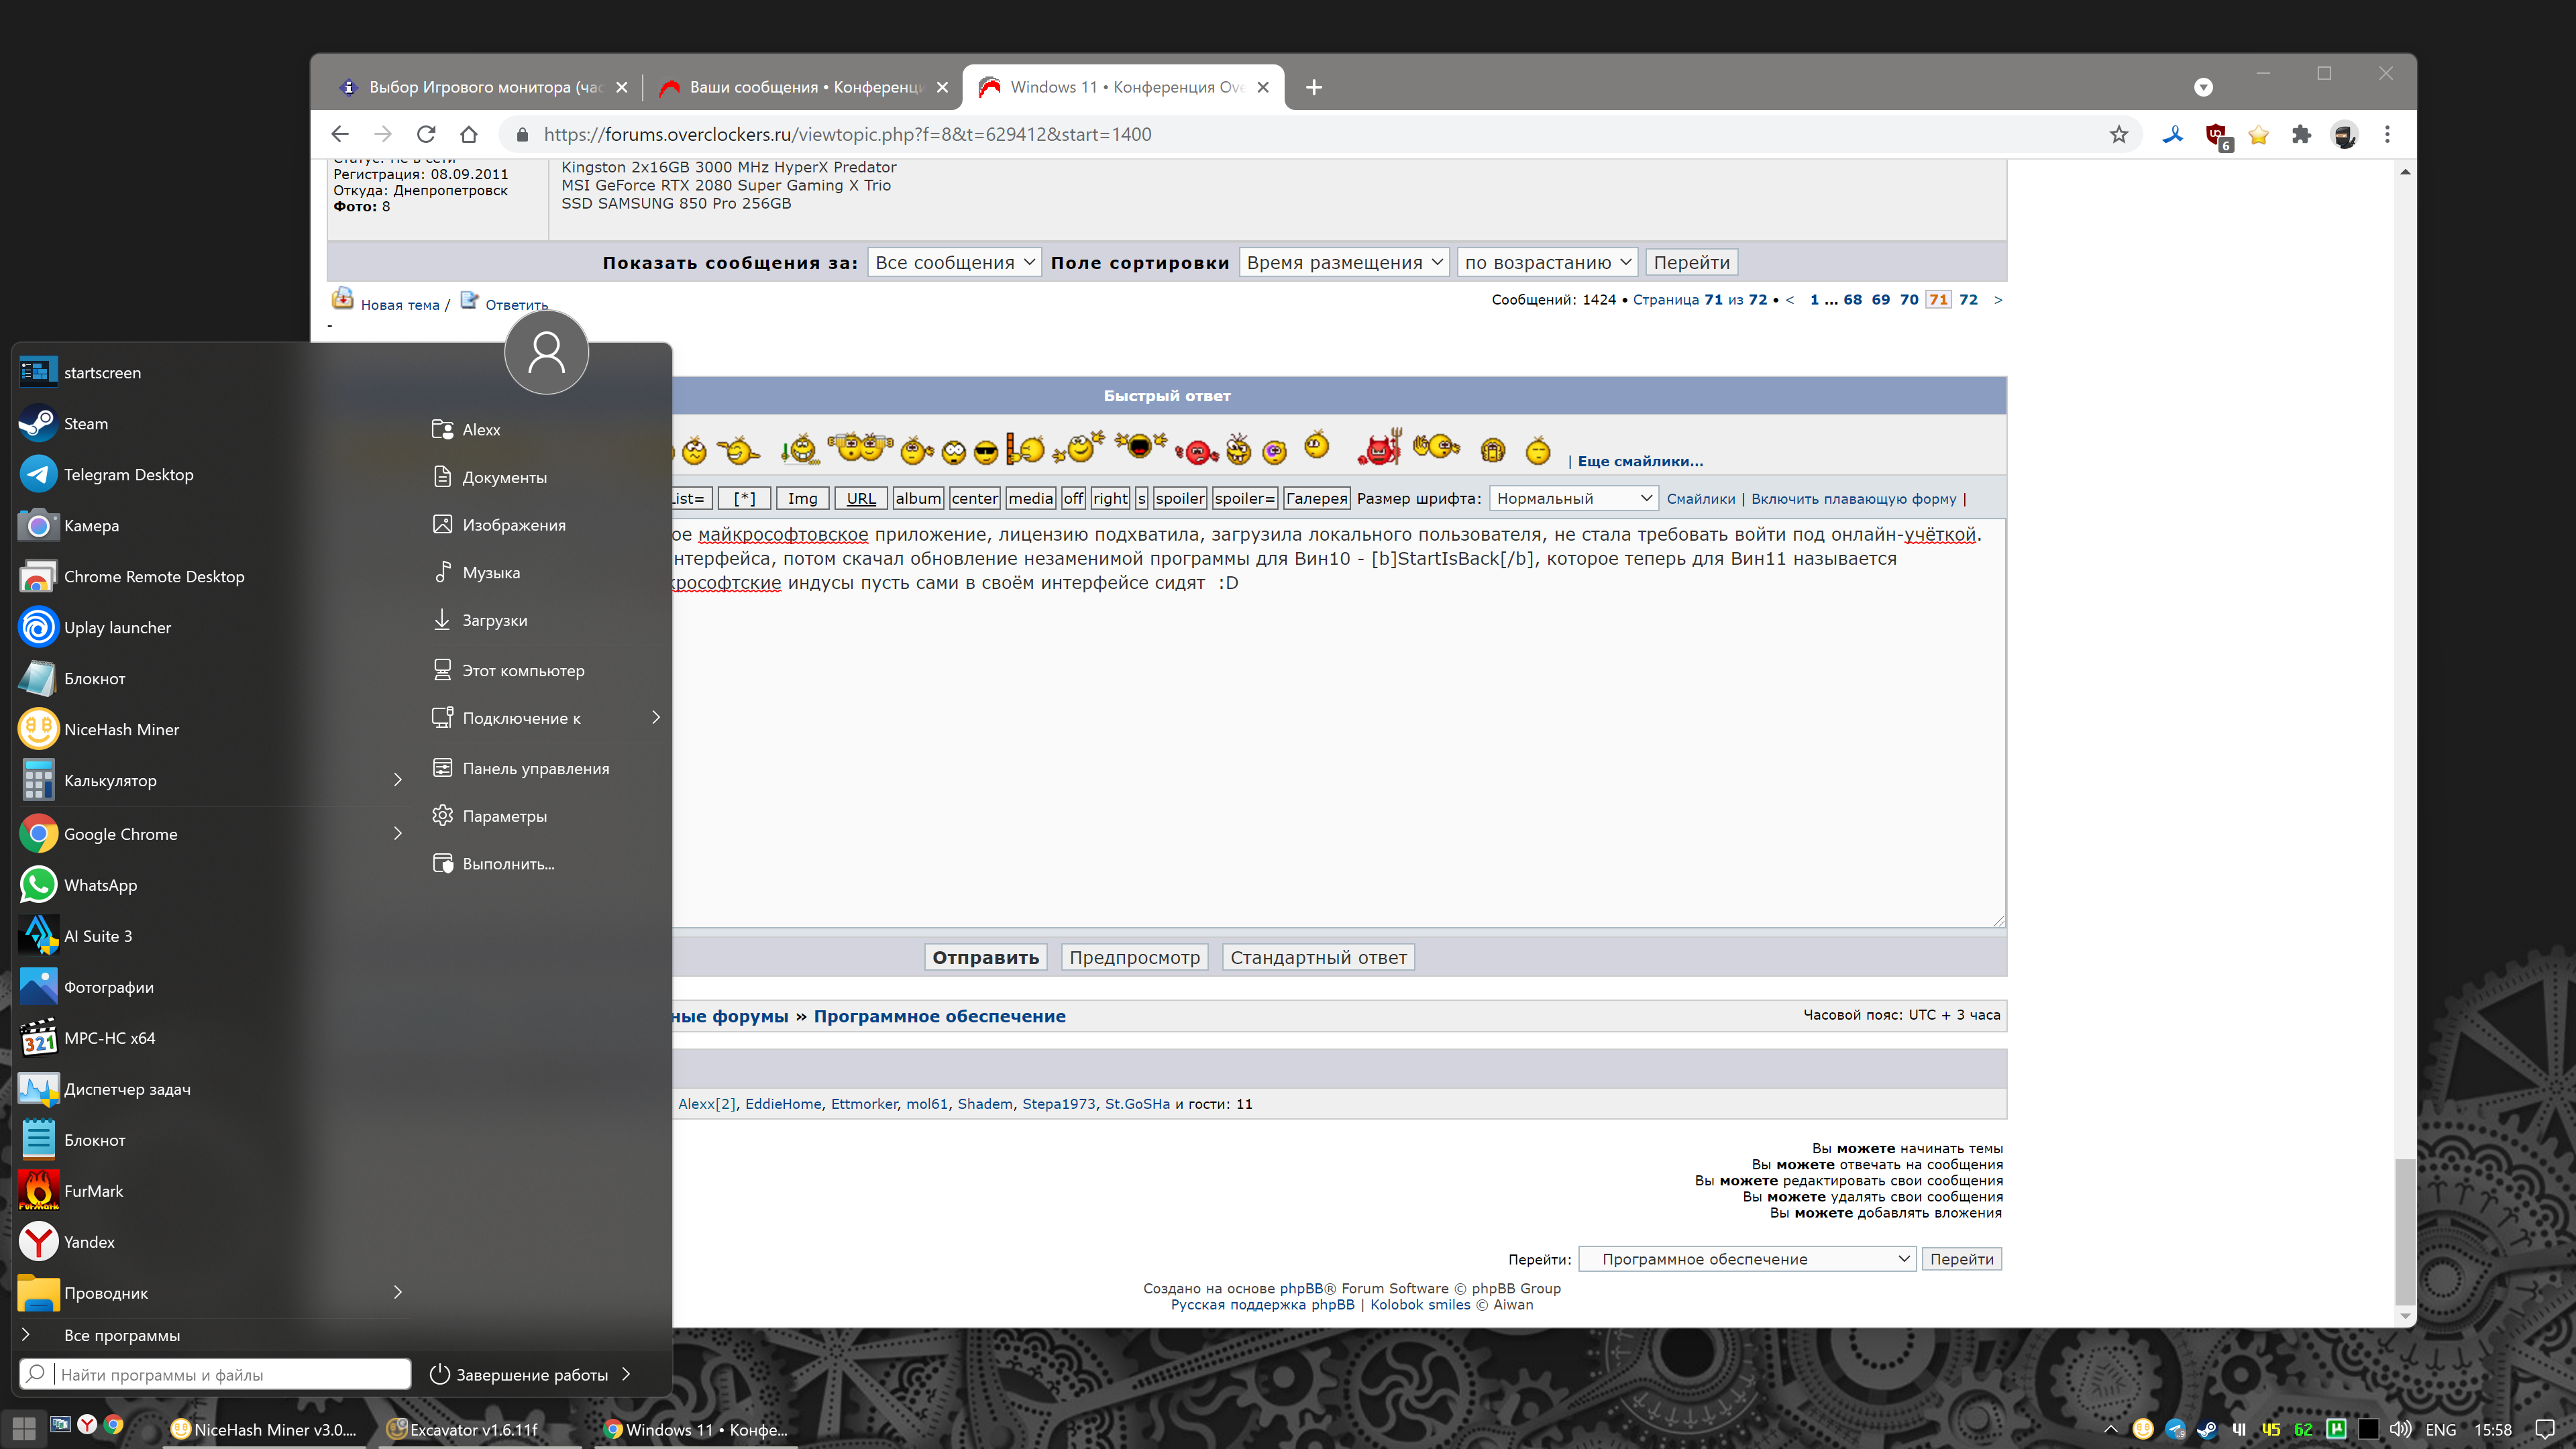Open the Chrome extensions puzzle icon

coord(2301,134)
